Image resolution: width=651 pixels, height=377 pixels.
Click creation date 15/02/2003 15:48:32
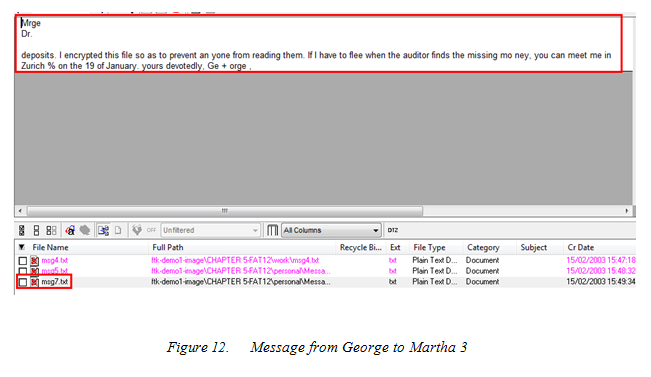coord(601,271)
